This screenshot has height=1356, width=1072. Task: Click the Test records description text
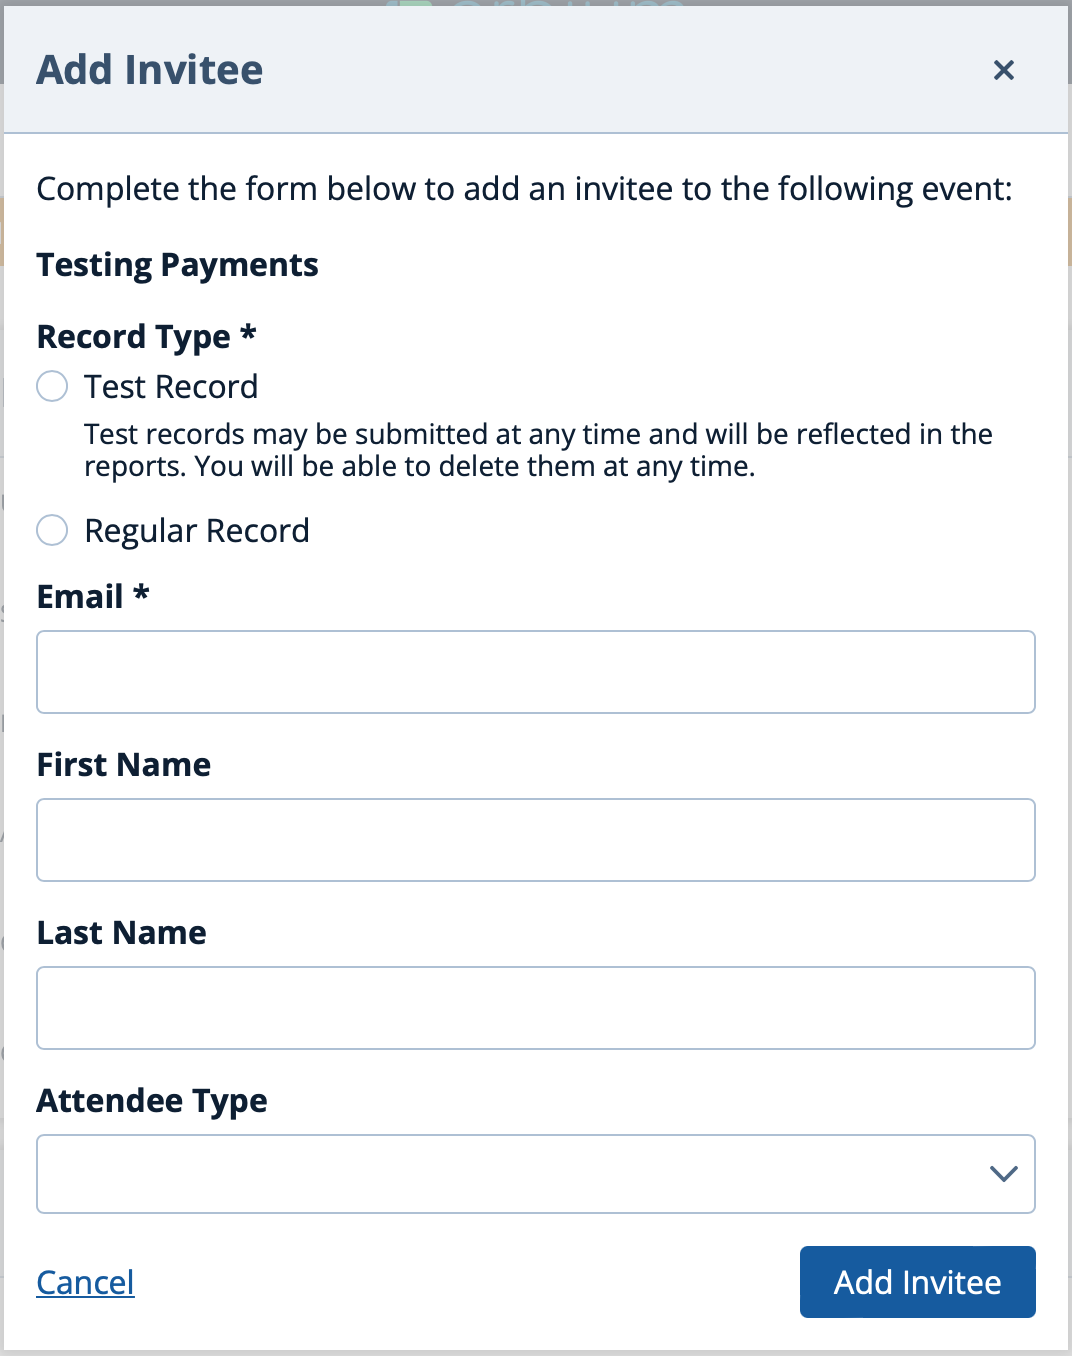click(x=537, y=450)
